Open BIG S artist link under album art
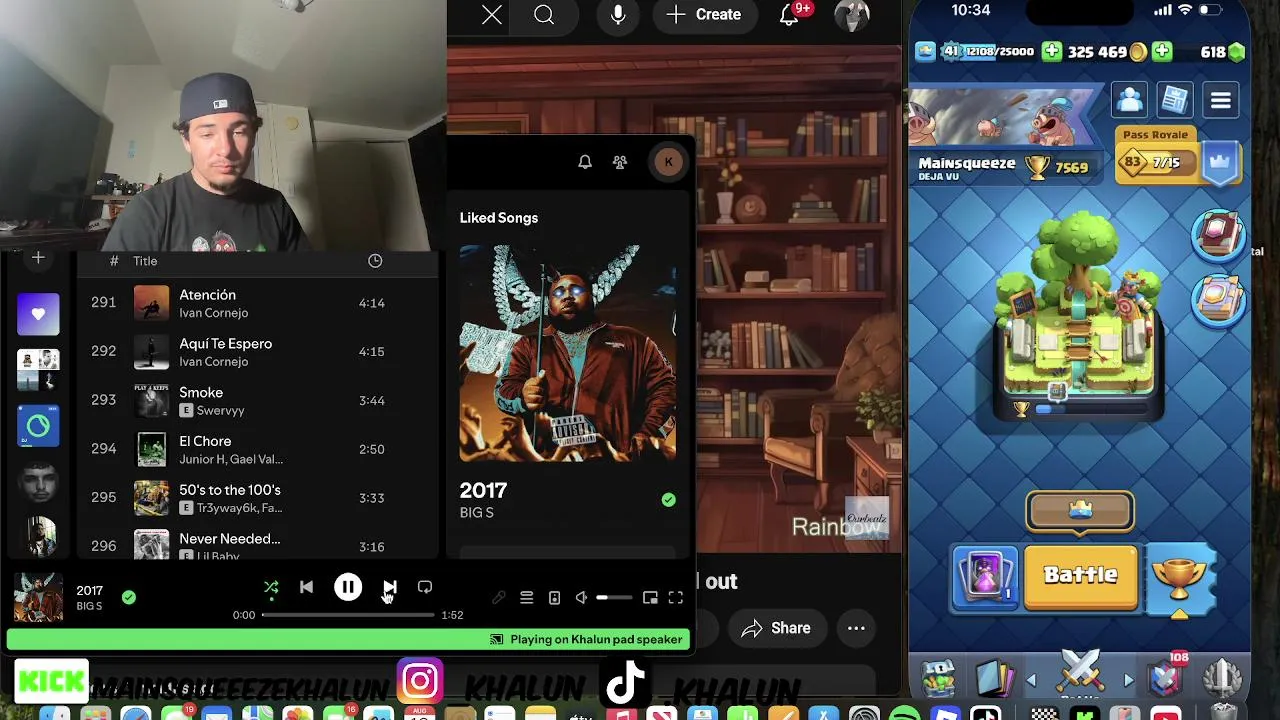 pos(477,513)
